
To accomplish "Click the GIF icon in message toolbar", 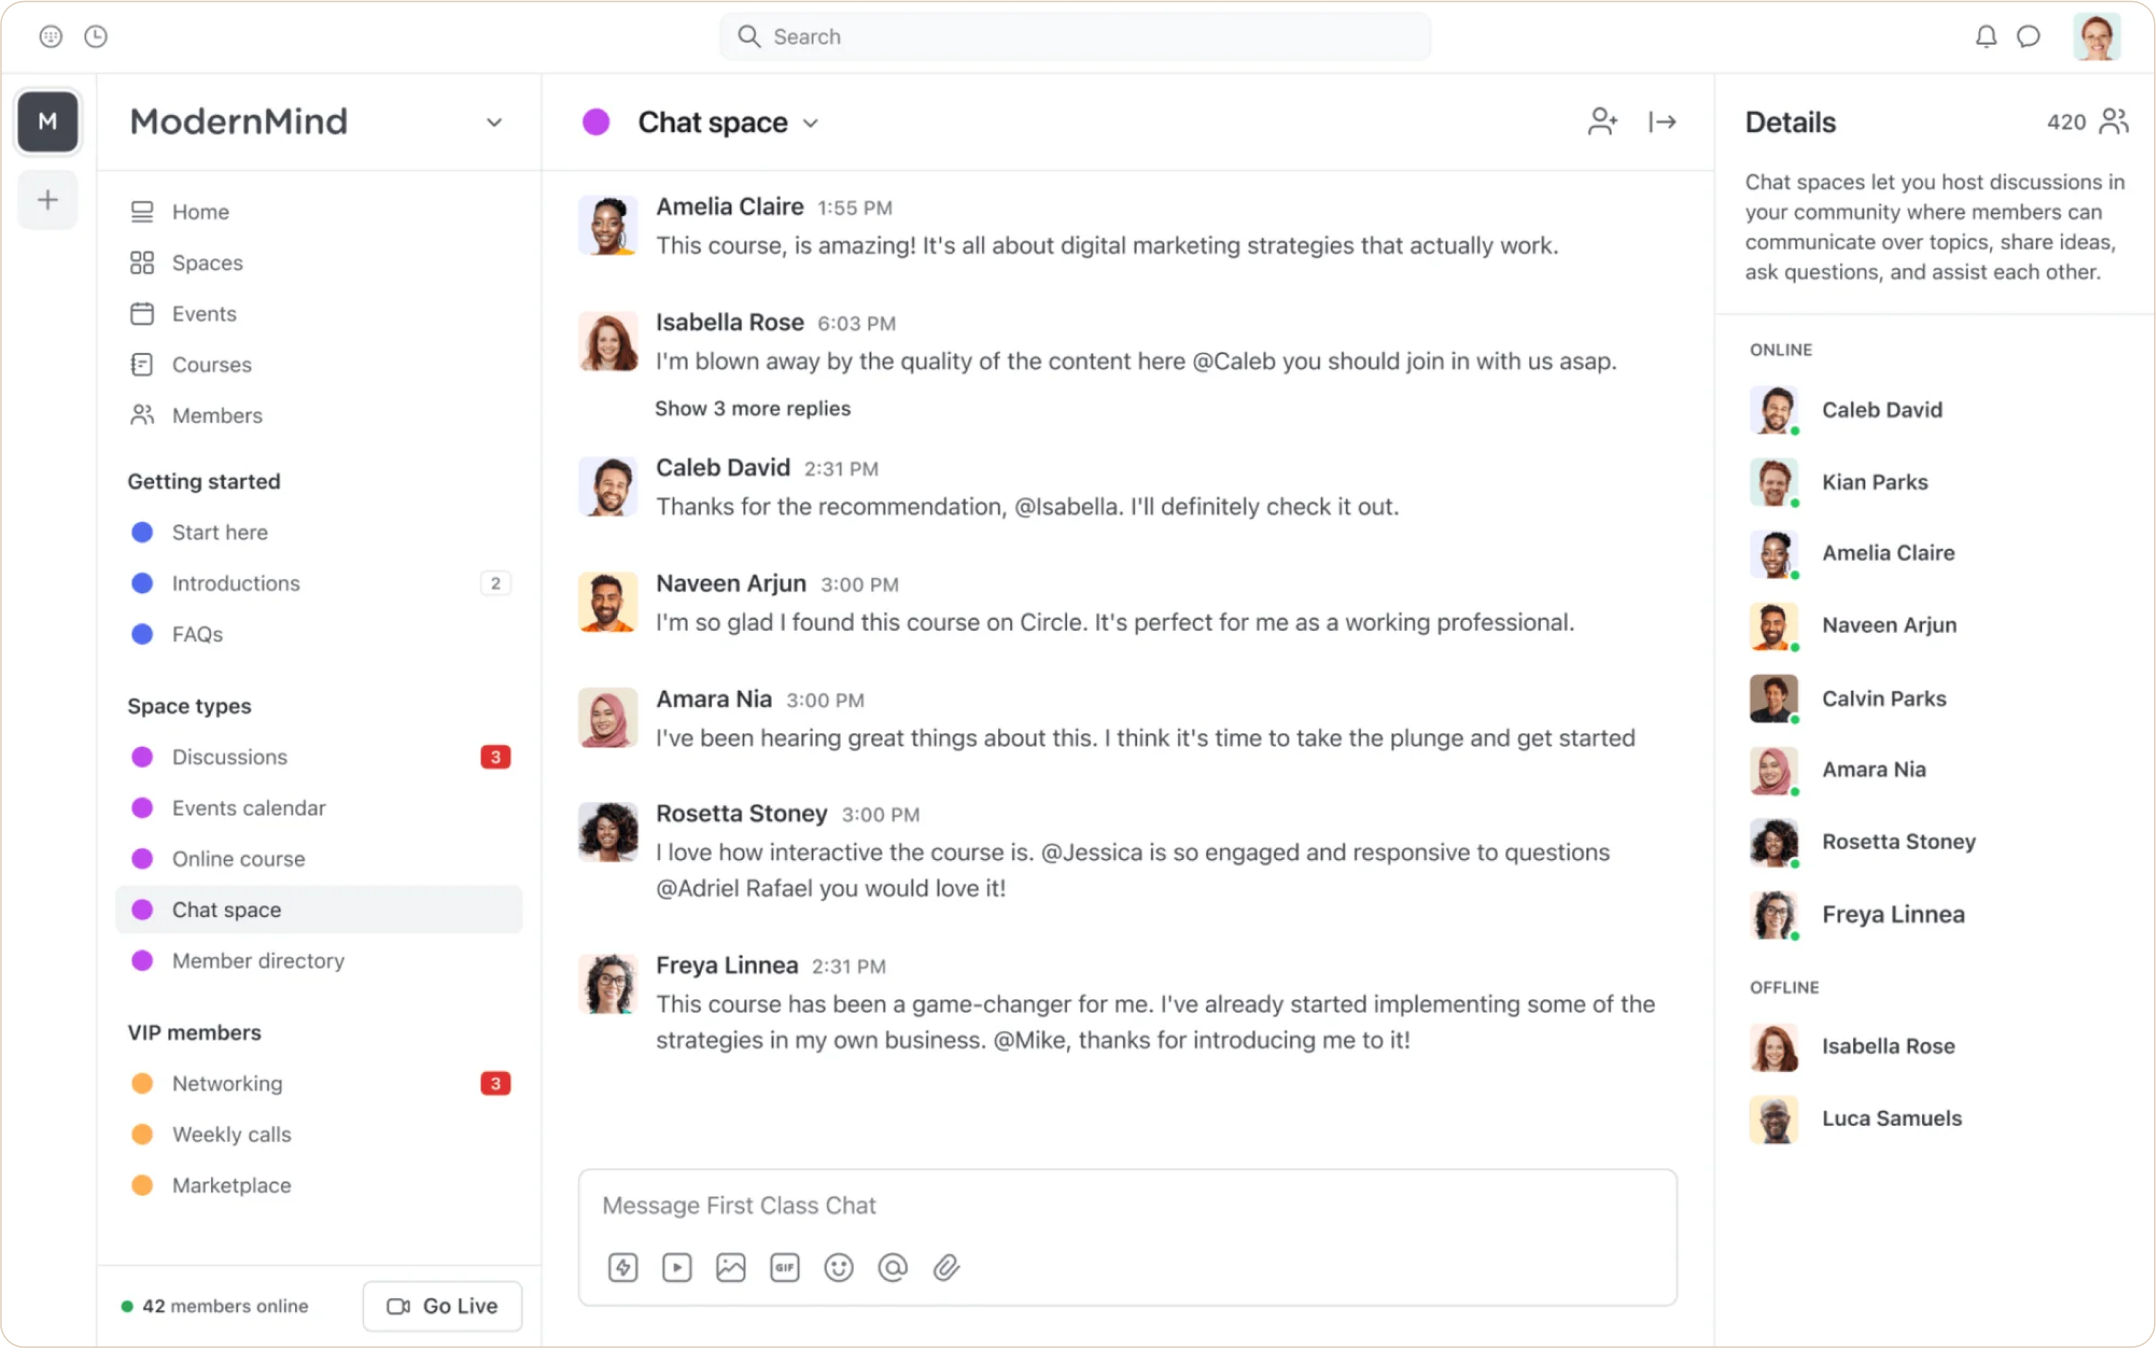I will 784,1266.
